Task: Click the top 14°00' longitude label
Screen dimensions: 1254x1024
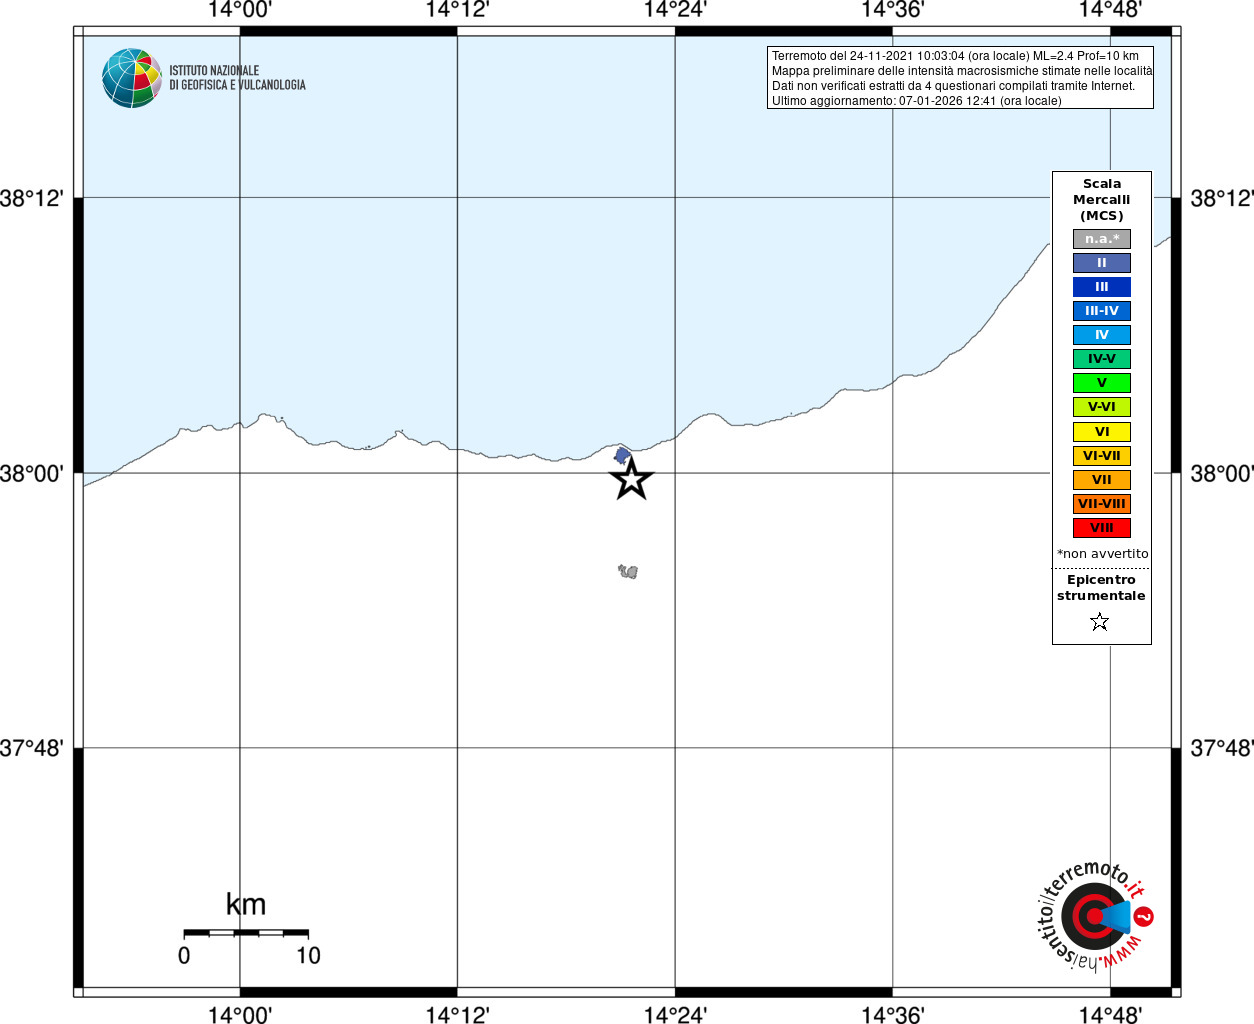Action: click(240, 10)
